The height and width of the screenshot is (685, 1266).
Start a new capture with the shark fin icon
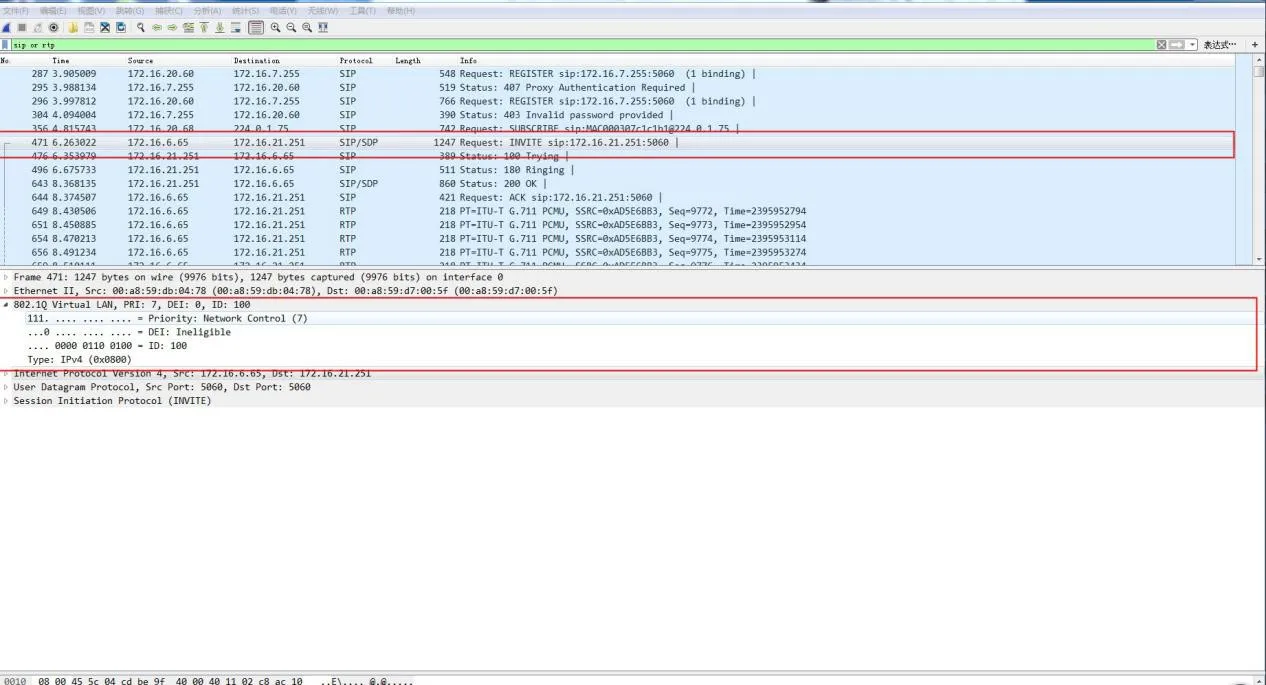[6, 27]
